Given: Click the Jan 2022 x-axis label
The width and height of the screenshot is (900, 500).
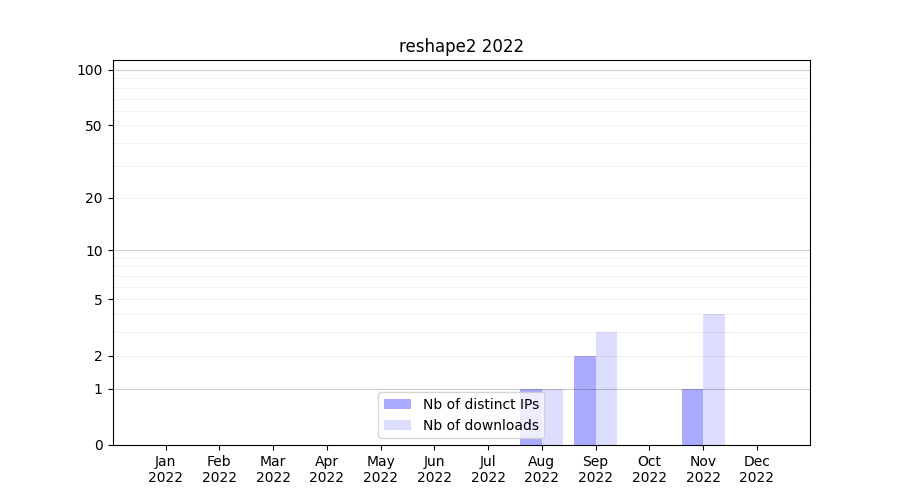Looking at the screenshot, I should (166, 469).
